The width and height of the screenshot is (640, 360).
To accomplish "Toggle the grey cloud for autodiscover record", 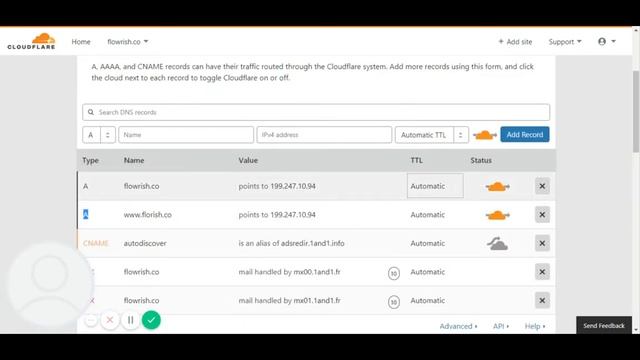I will point(497,244).
